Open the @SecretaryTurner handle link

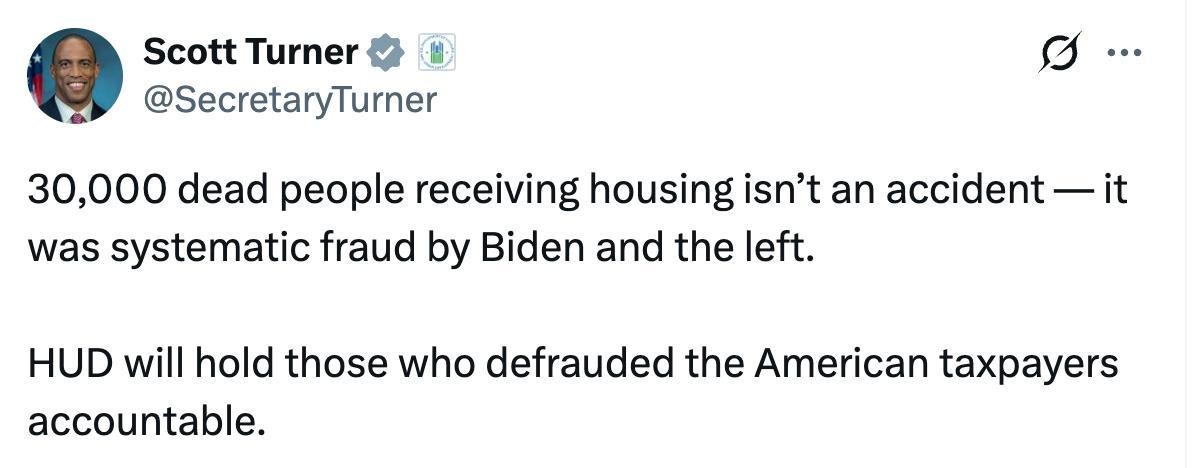290,99
